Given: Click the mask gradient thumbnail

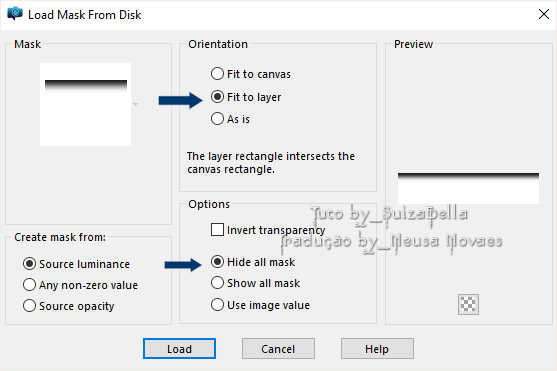Looking at the screenshot, I should (86, 104).
